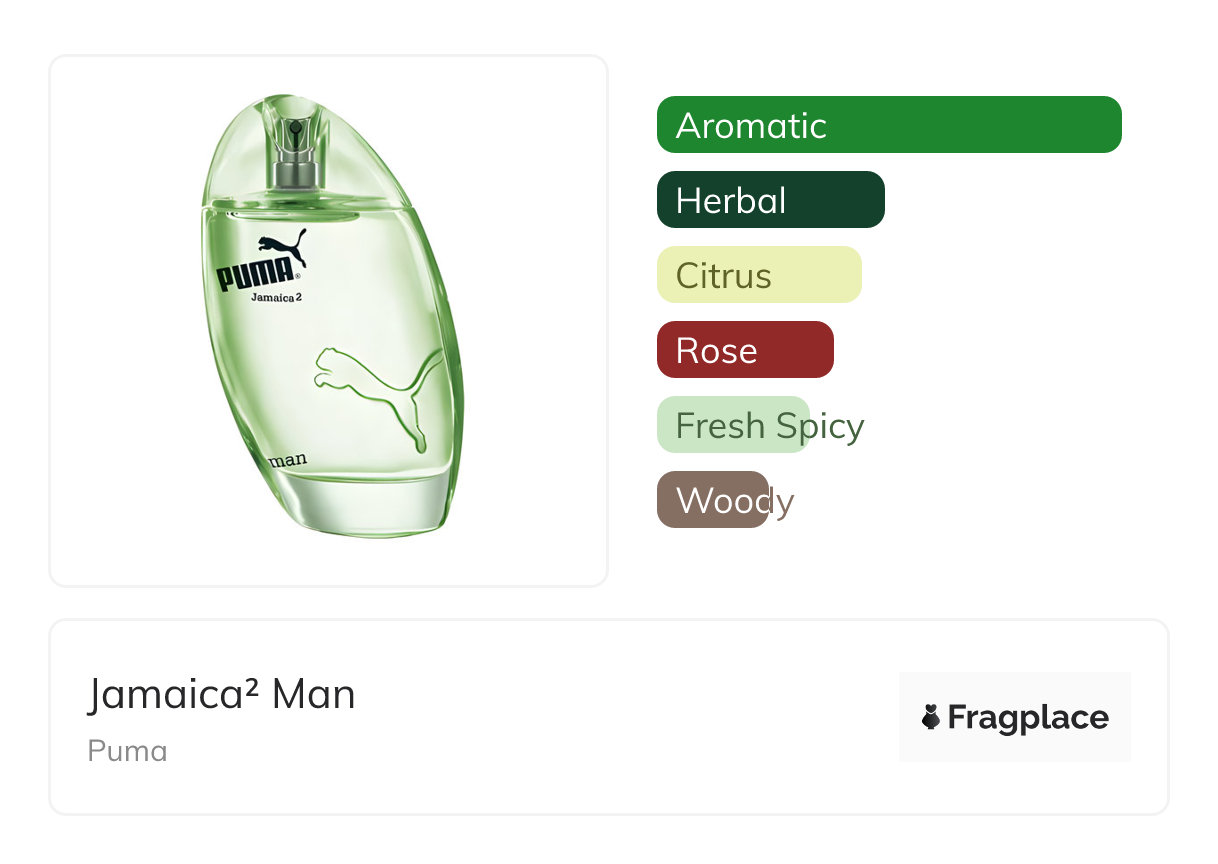Open the Jamaica² Man title link
The width and height of the screenshot is (1218, 864).
click(x=221, y=694)
